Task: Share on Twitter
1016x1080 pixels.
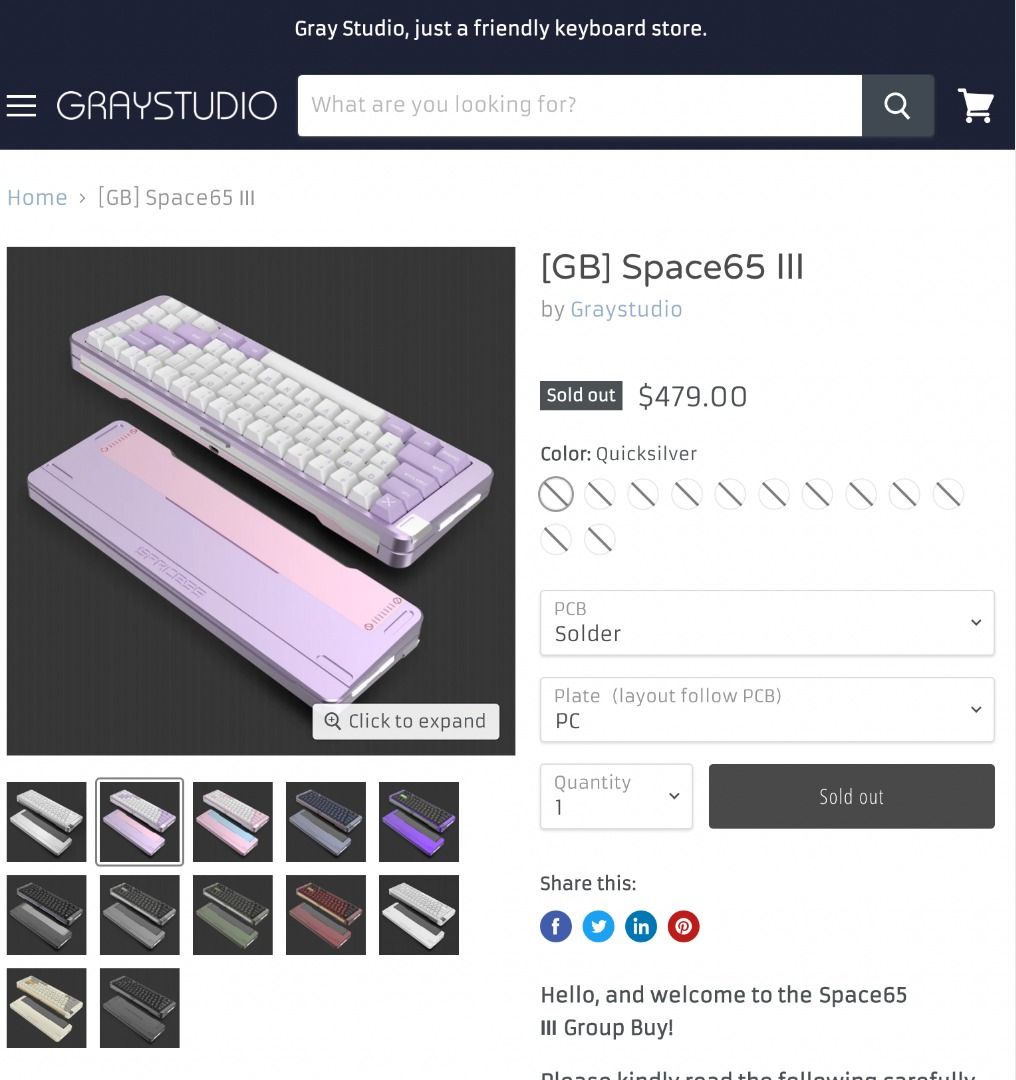Action: pos(599,926)
